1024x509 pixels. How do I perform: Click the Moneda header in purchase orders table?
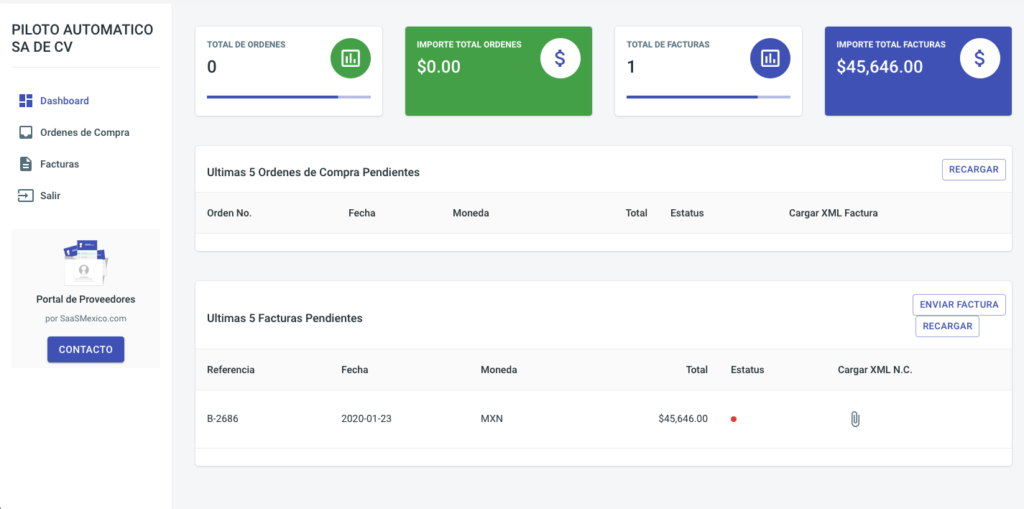point(471,213)
